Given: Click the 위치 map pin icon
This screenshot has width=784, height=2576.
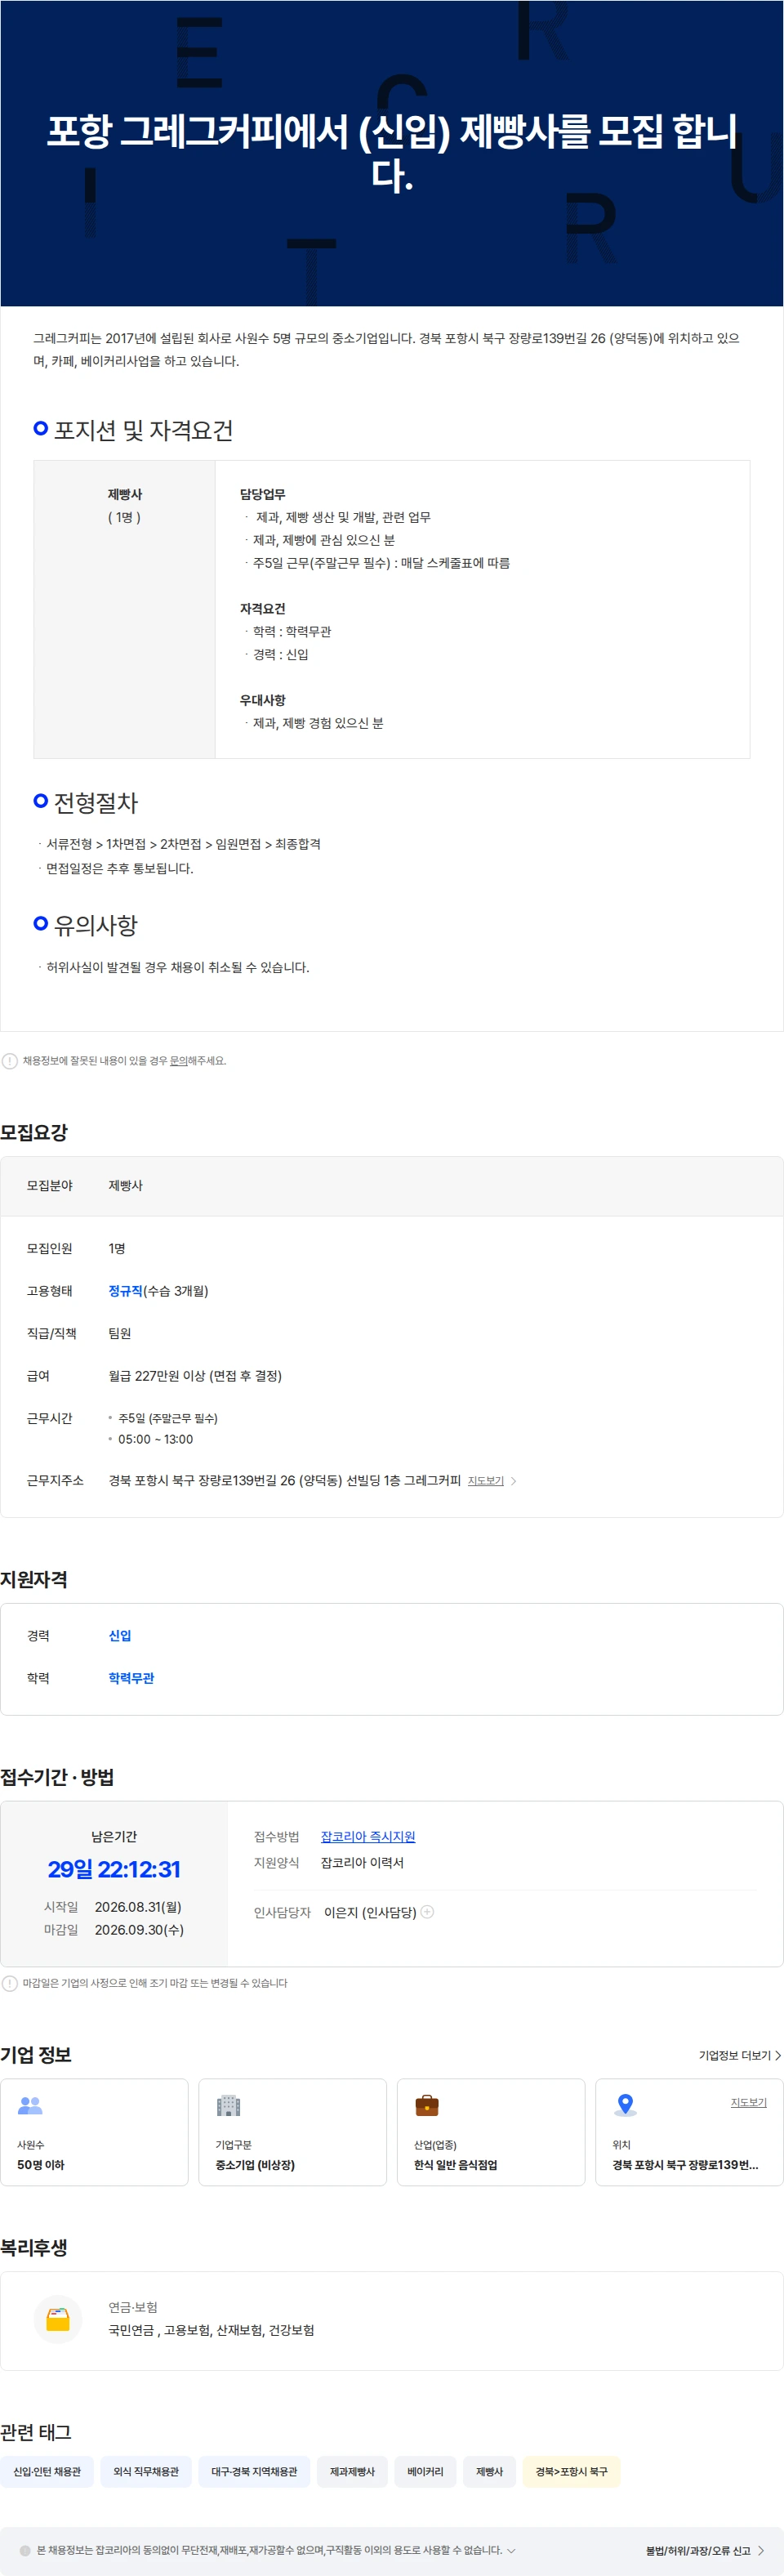Looking at the screenshot, I should click(625, 2105).
